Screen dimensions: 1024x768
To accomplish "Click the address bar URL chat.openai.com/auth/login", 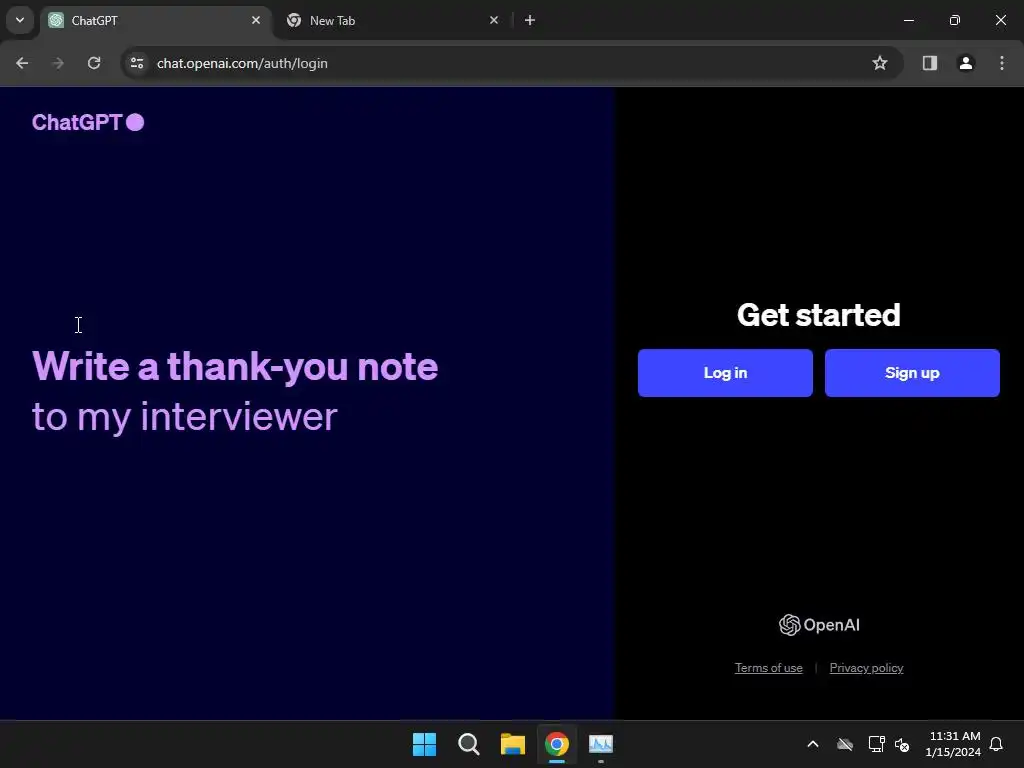I will (242, 63).
